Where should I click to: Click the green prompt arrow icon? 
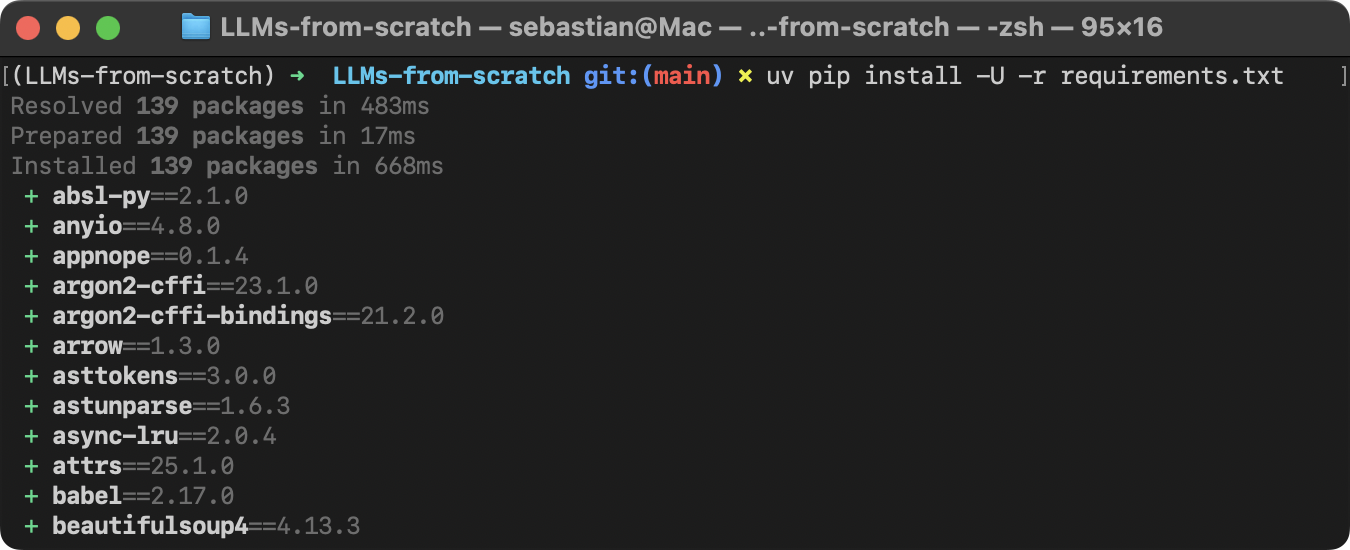point(297,76)
